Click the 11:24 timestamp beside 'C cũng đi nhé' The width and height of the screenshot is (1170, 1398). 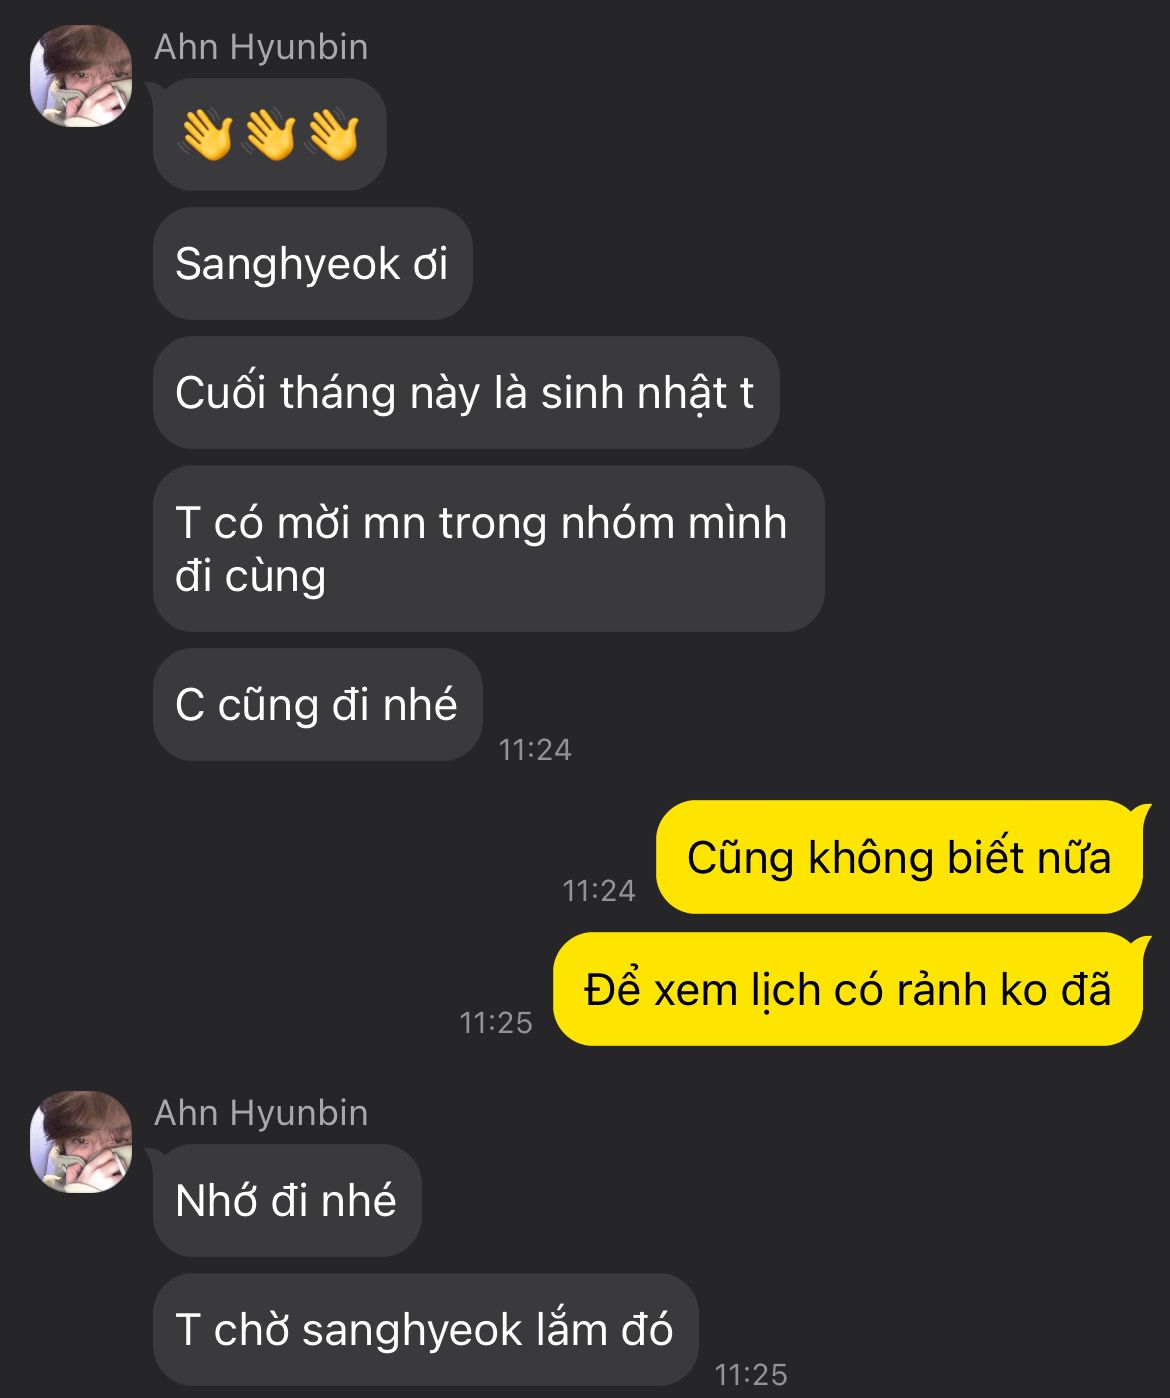(x=535, y=750)
